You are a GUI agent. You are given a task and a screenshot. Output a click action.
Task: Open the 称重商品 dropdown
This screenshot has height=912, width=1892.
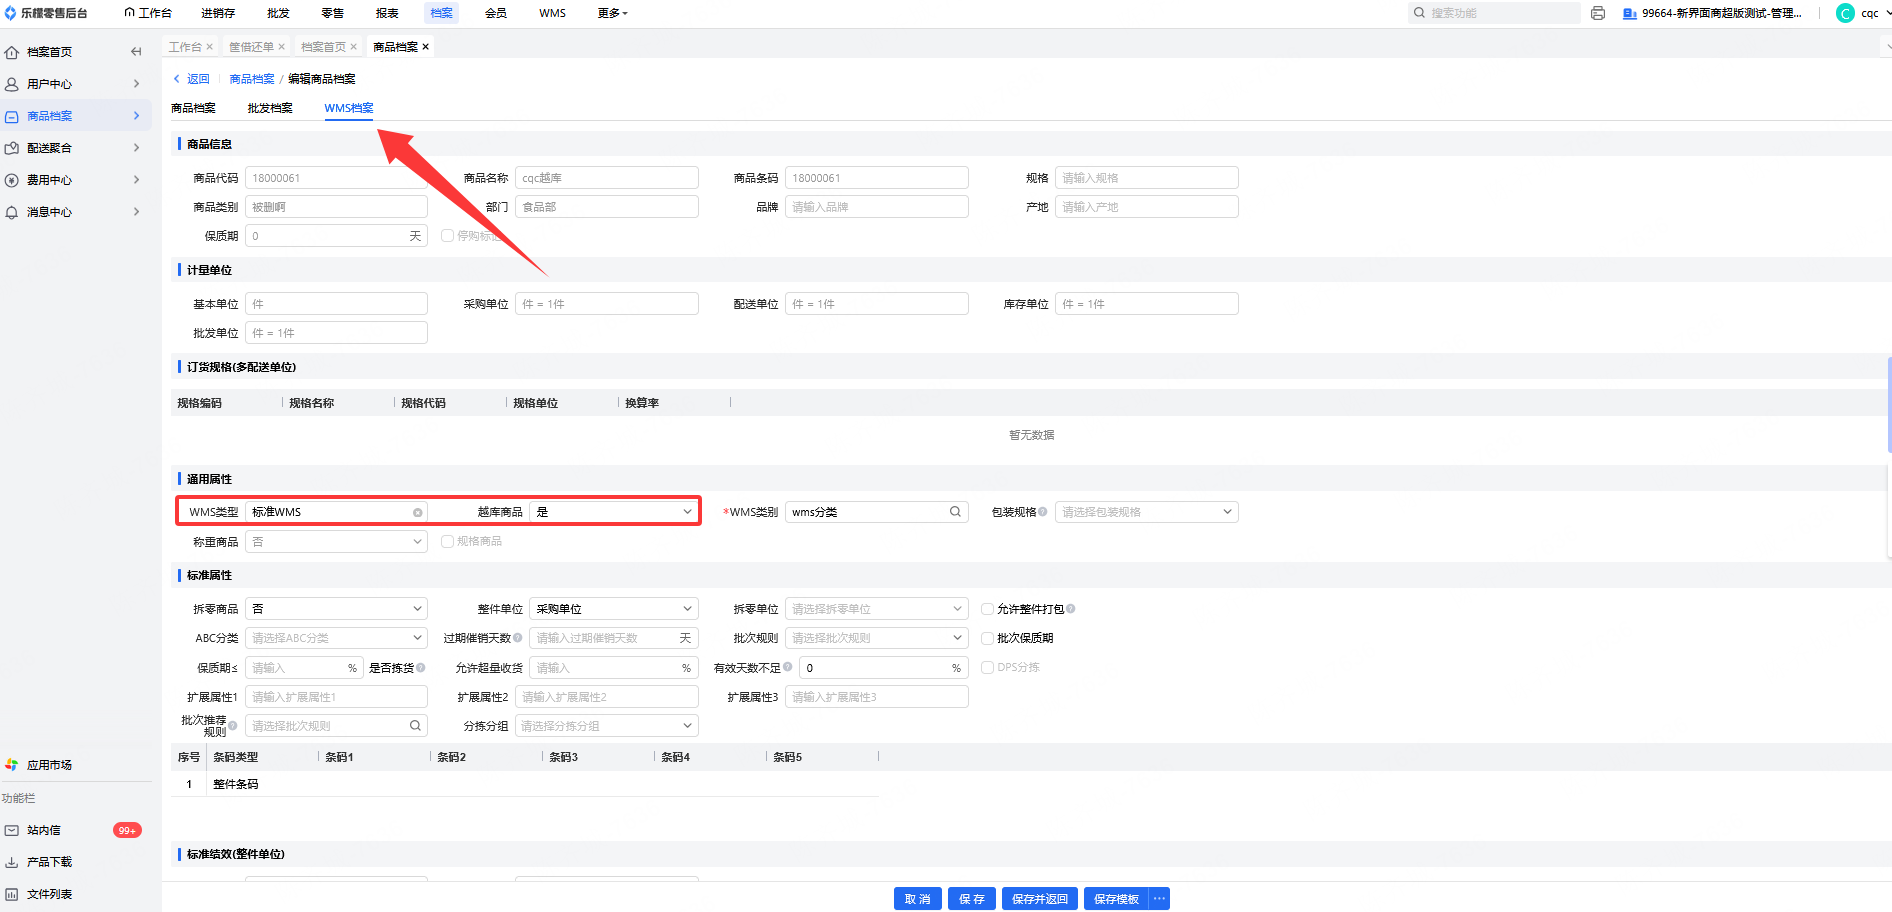pos(336,541)
